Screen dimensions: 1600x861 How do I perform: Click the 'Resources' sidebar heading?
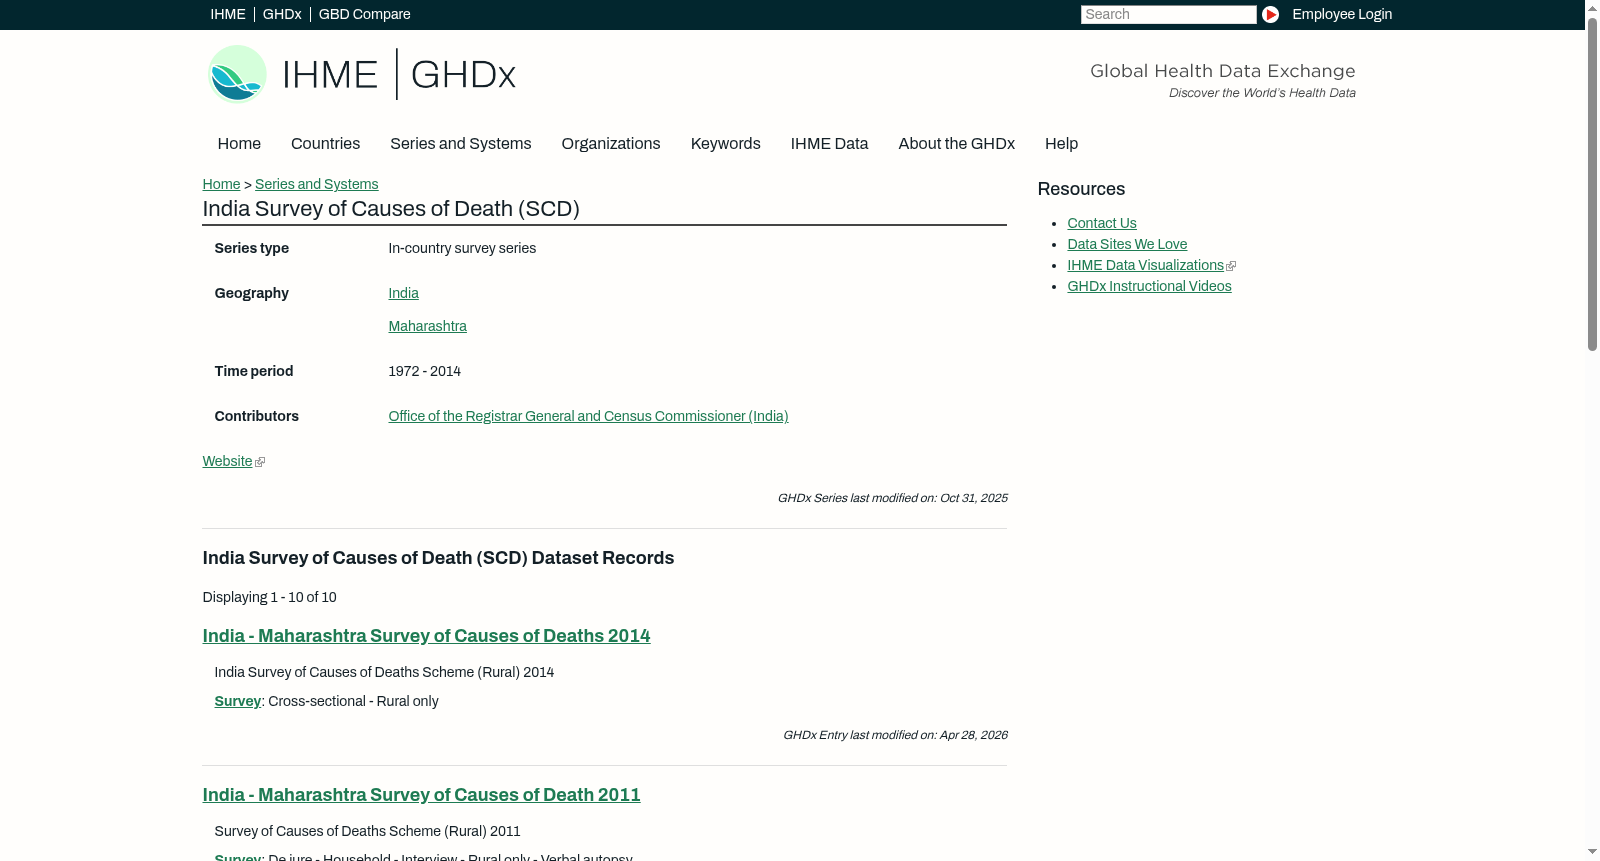(1081, 189)
